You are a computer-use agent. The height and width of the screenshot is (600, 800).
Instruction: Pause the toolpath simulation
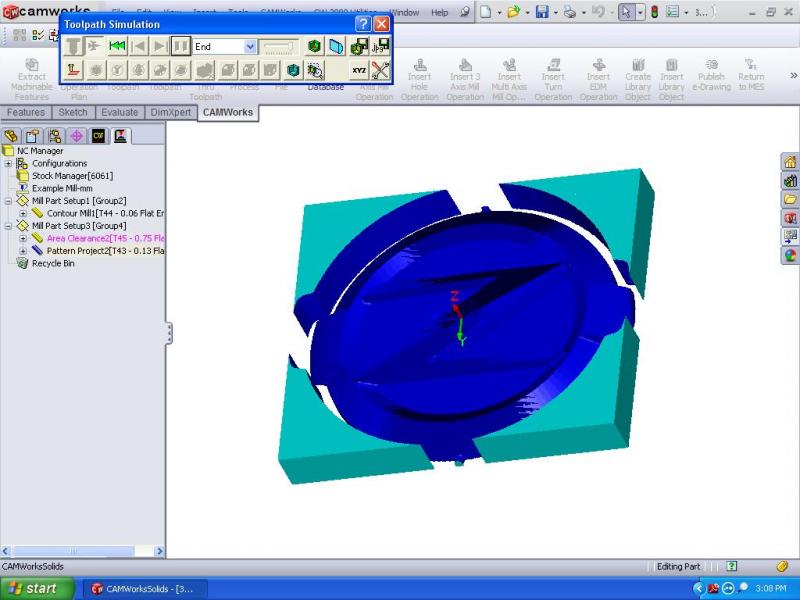181,46
